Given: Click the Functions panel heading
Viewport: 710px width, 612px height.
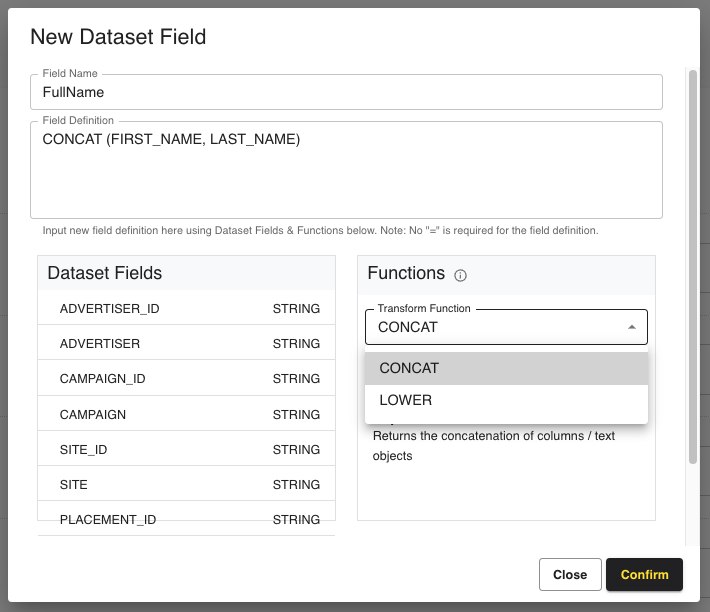Looking at the screenshot, I should point(406,273).
